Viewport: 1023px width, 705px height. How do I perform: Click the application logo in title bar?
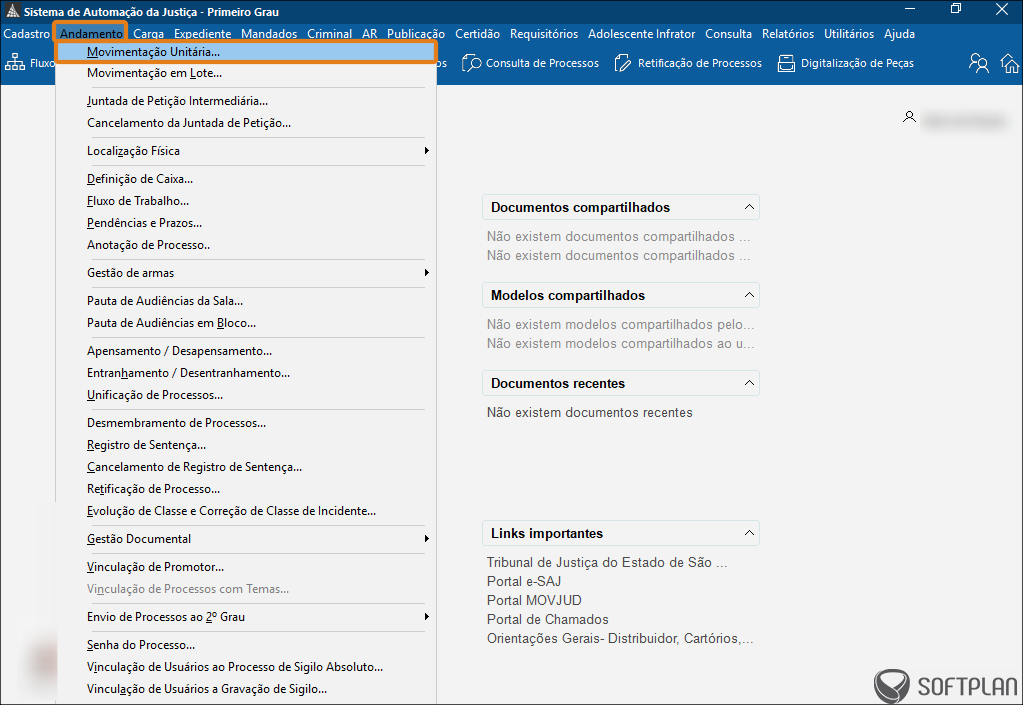(12, 11)
